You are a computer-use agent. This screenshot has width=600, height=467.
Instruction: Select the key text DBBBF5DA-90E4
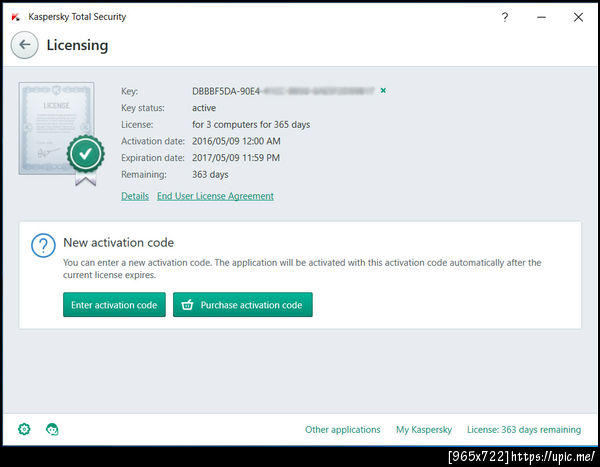[226, 91]
